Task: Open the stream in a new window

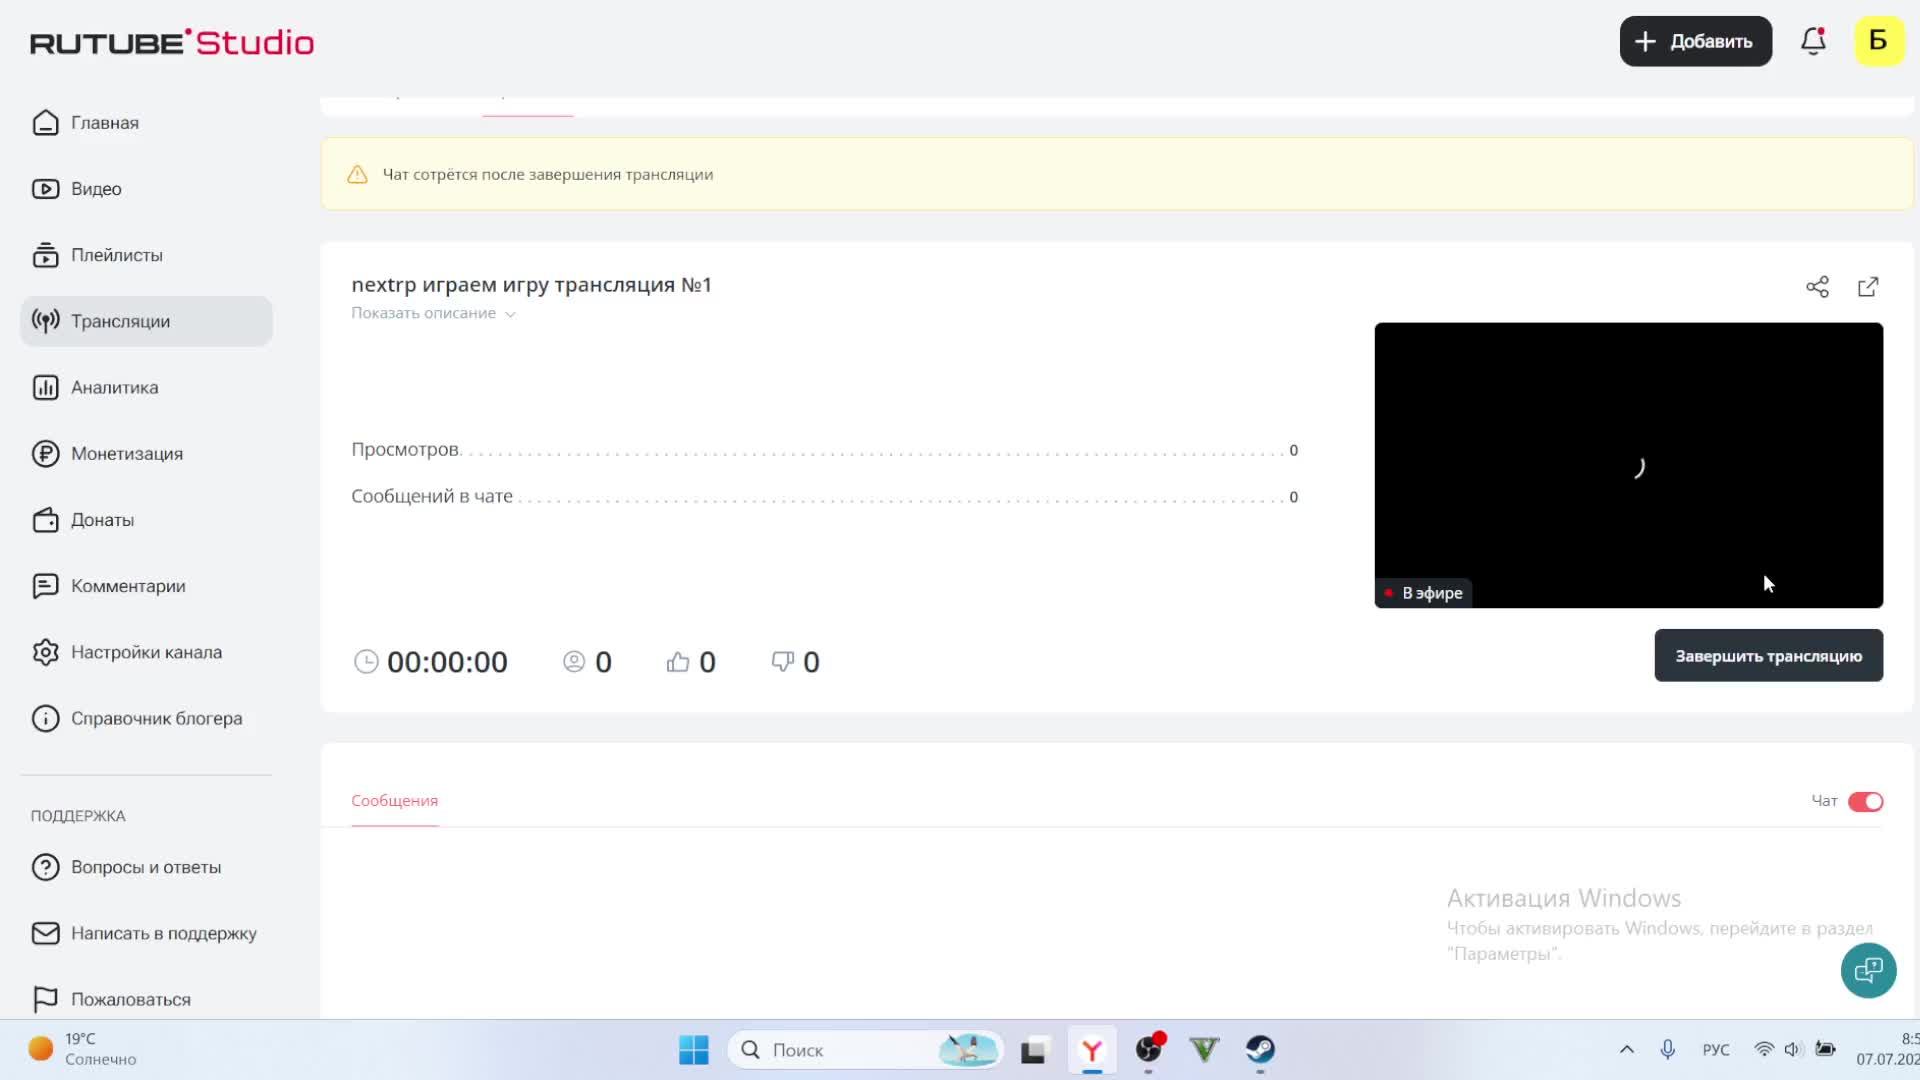Action: (1867, 287)
